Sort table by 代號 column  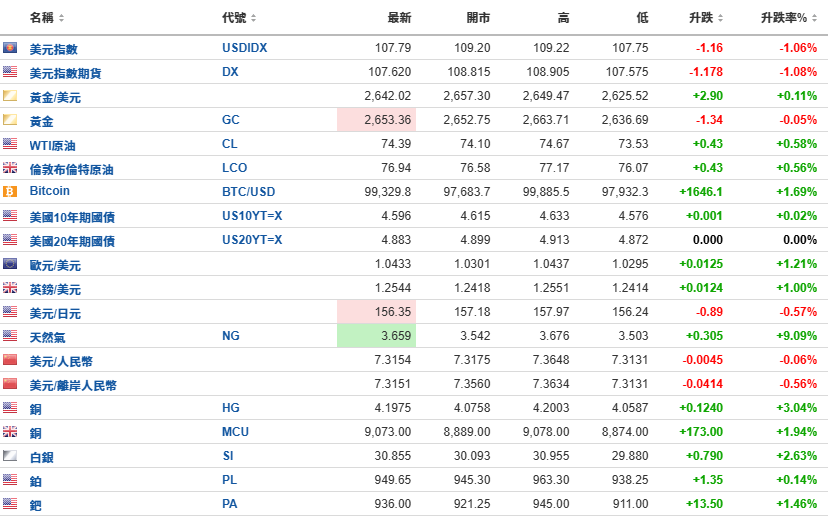pyautogui.click(x=238, y=18)
